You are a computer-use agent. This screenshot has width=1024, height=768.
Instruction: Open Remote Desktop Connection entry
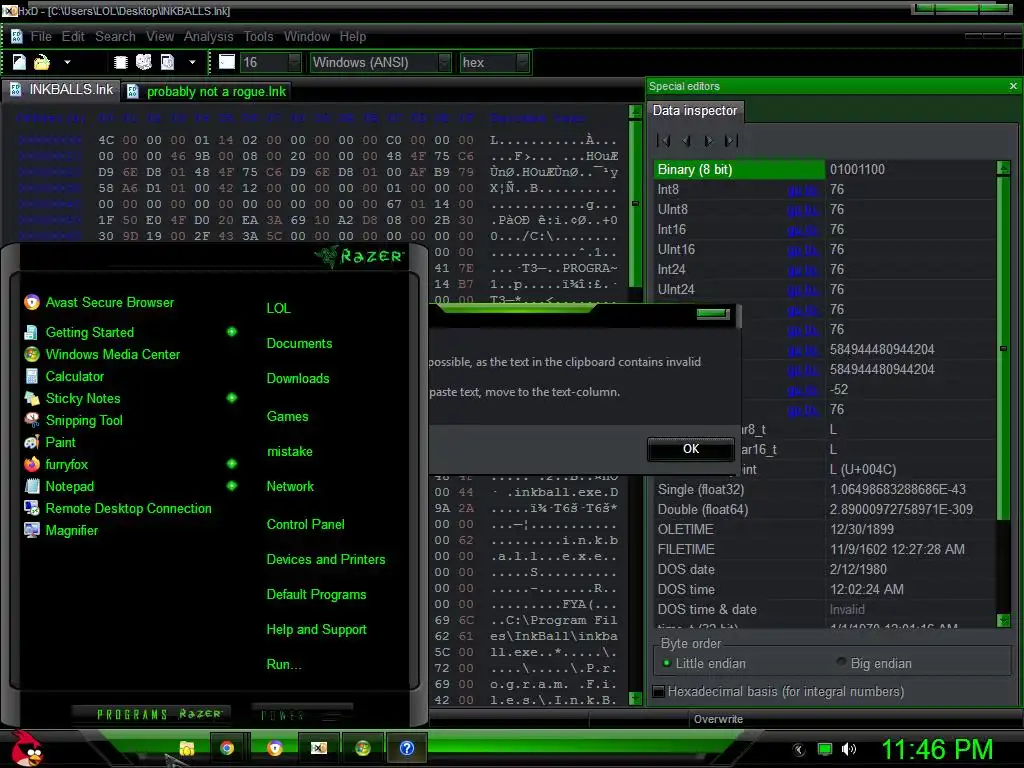click(x=118, y=508)
